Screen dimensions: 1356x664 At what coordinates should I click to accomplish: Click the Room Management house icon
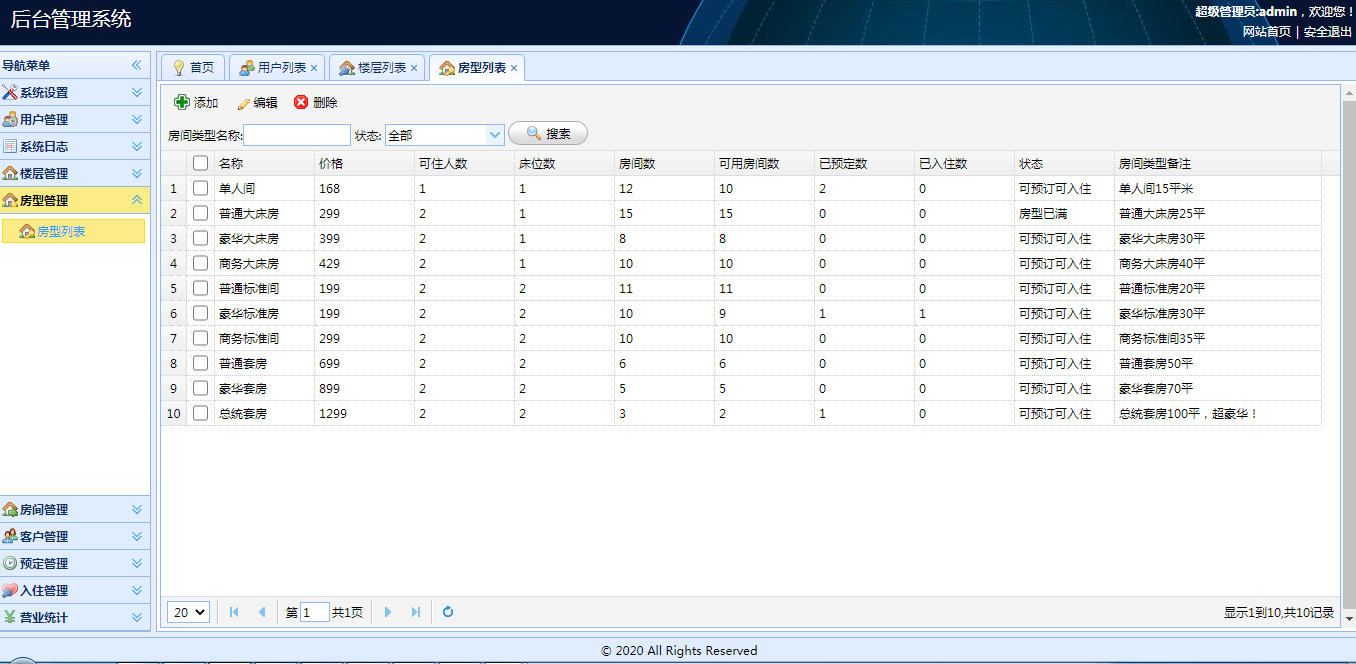point(10,509)
